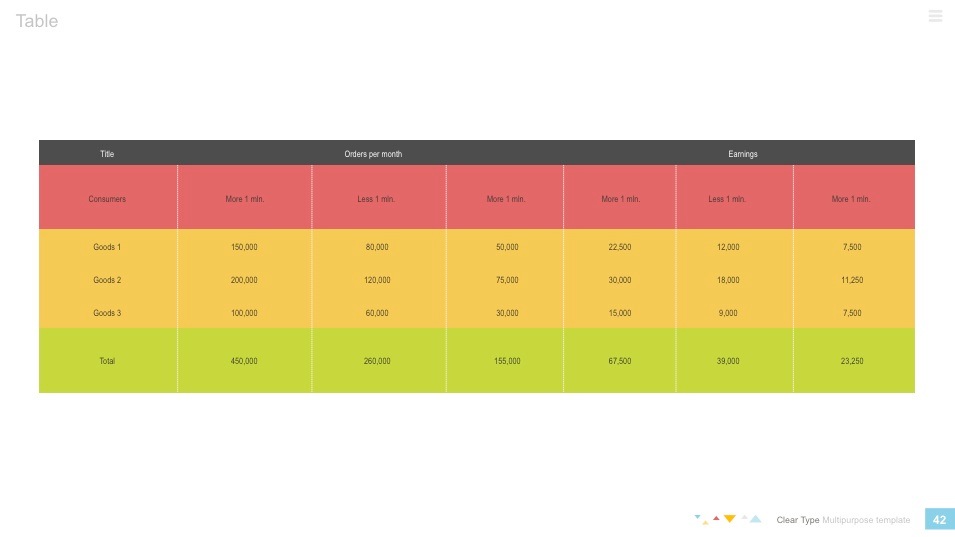The height and width of the screenshot is (537, 955).
Task: Click the 23,250 earnings total cell
Action: coord(852,360)
